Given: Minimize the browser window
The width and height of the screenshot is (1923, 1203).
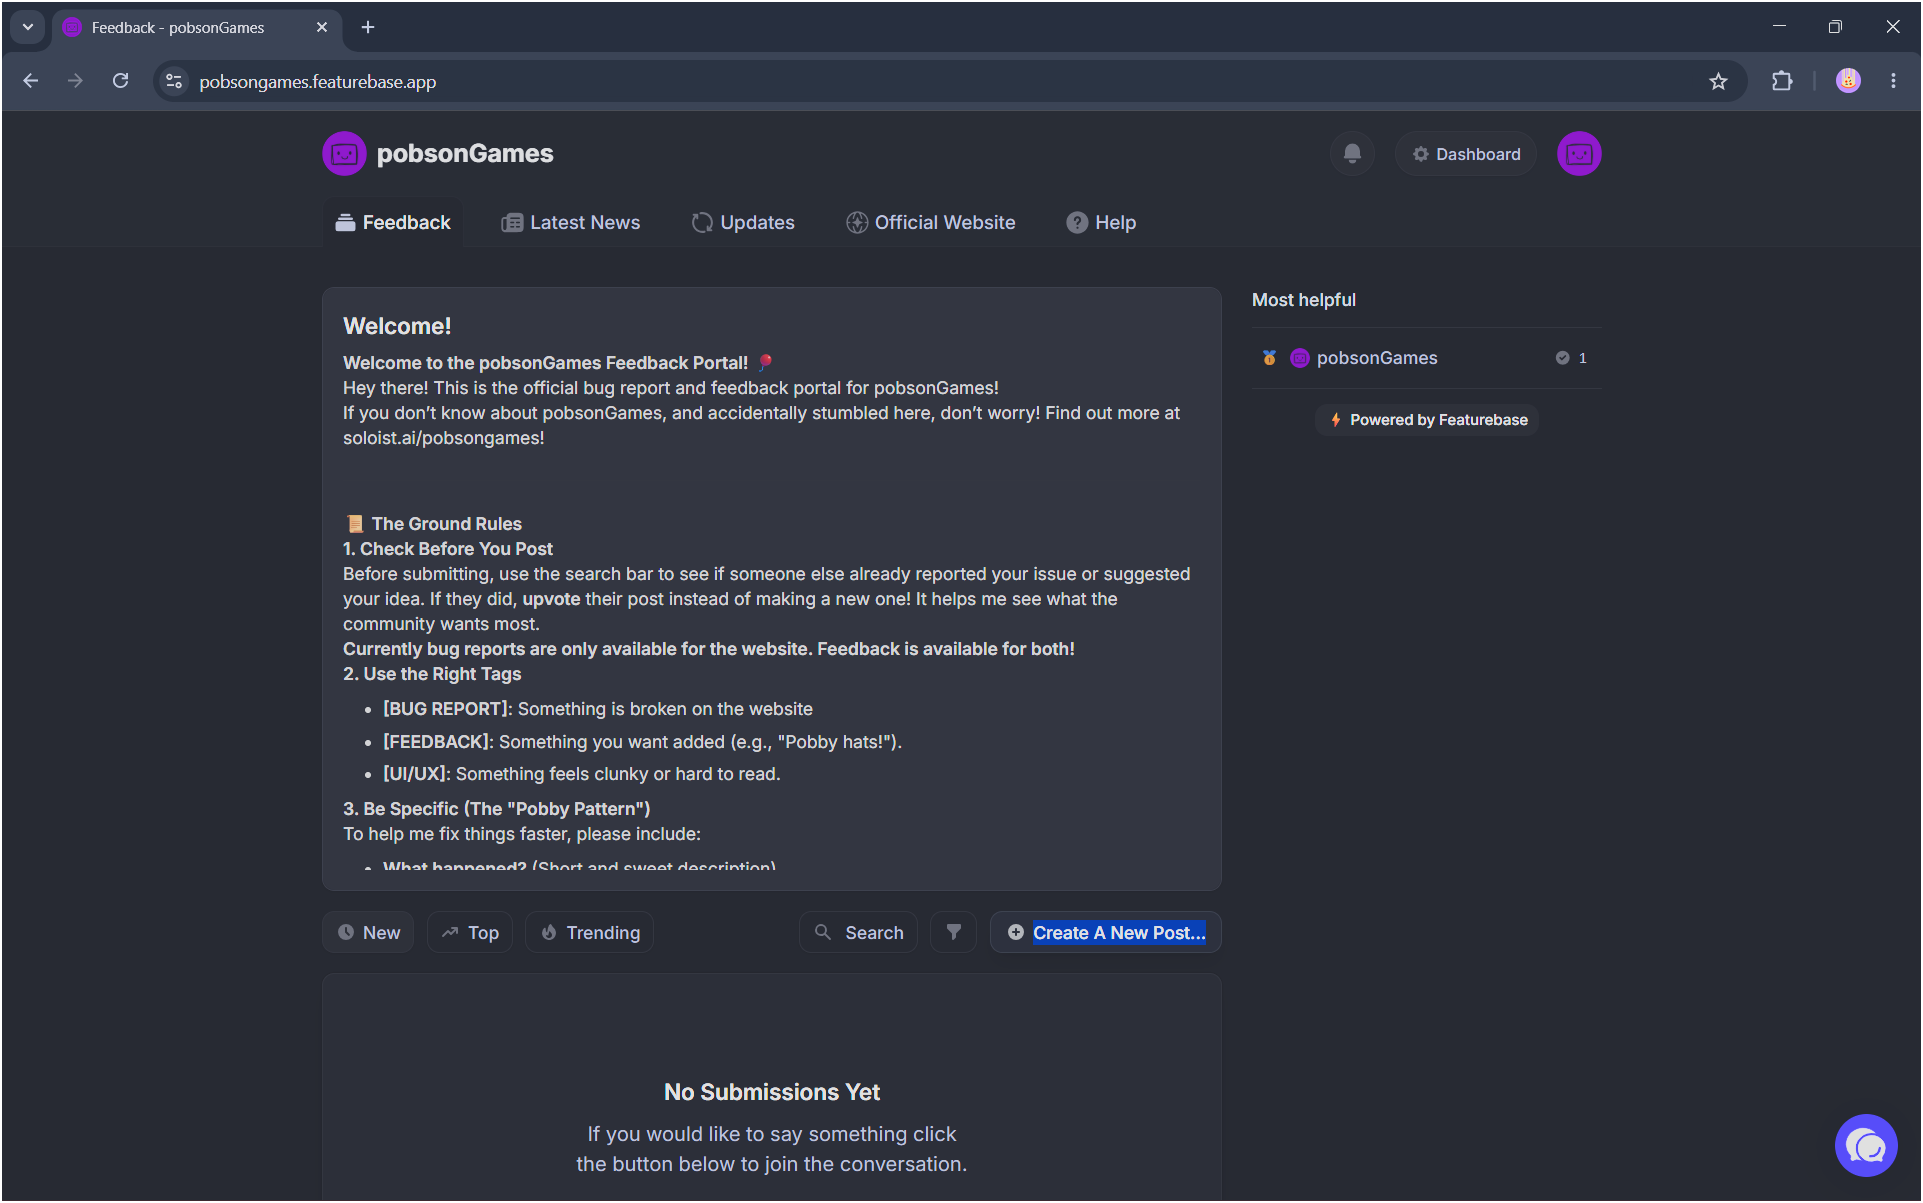Looking at the screenshot, I should pyautogui.click(x=1779, y=27).
